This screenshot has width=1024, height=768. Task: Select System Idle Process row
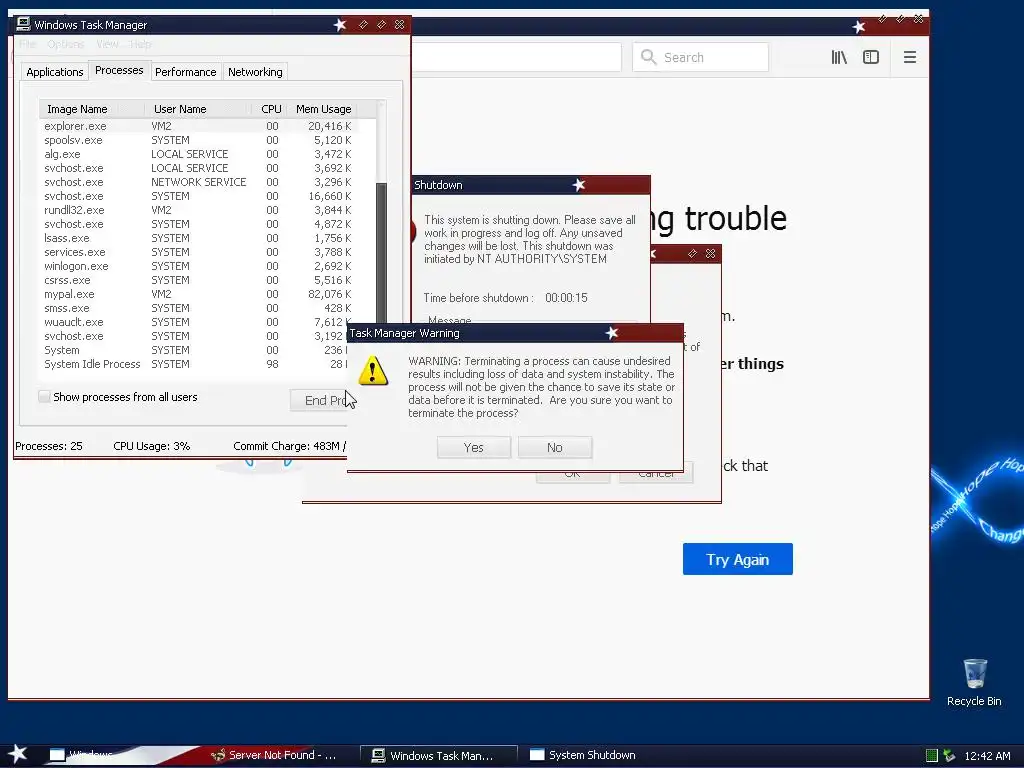193,364
